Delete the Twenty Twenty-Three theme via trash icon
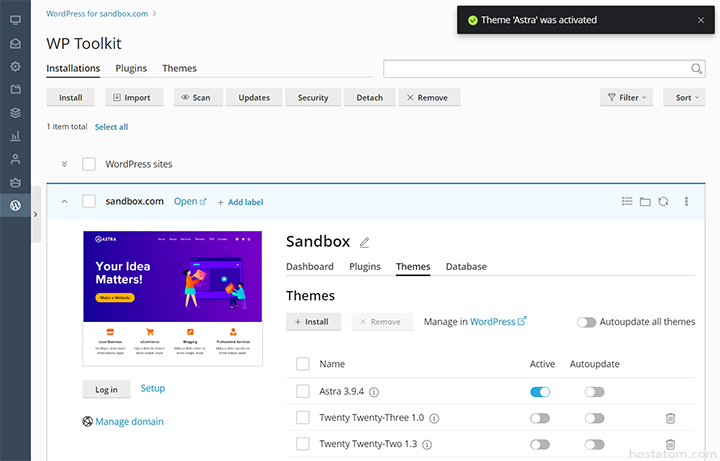Viewport: 720px width, 461px height. pos(670,418)
